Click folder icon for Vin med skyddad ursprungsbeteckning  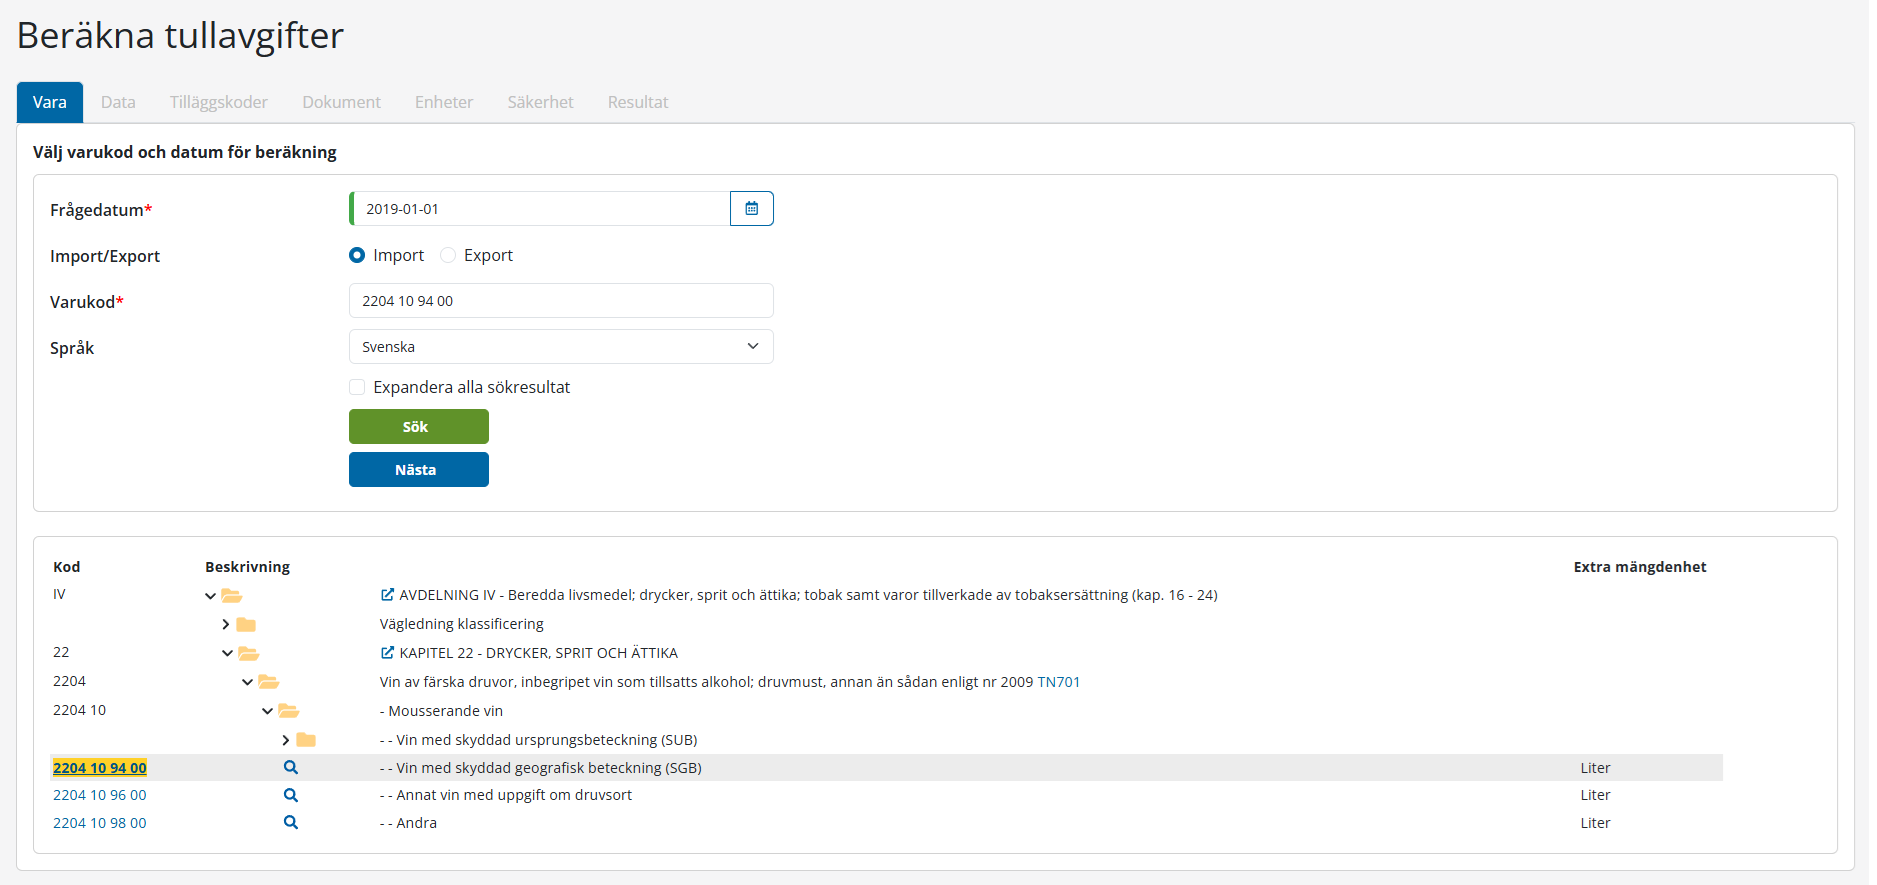306,740
